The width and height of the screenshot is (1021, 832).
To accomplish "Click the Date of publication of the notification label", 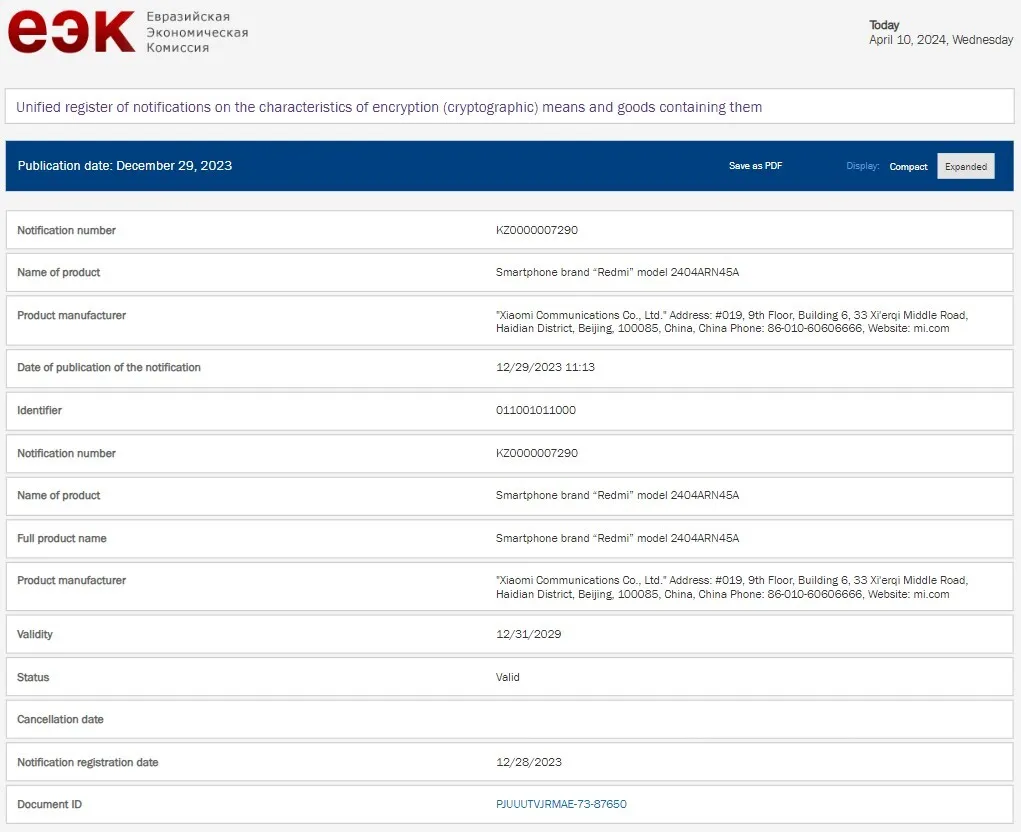I will 109,367.
